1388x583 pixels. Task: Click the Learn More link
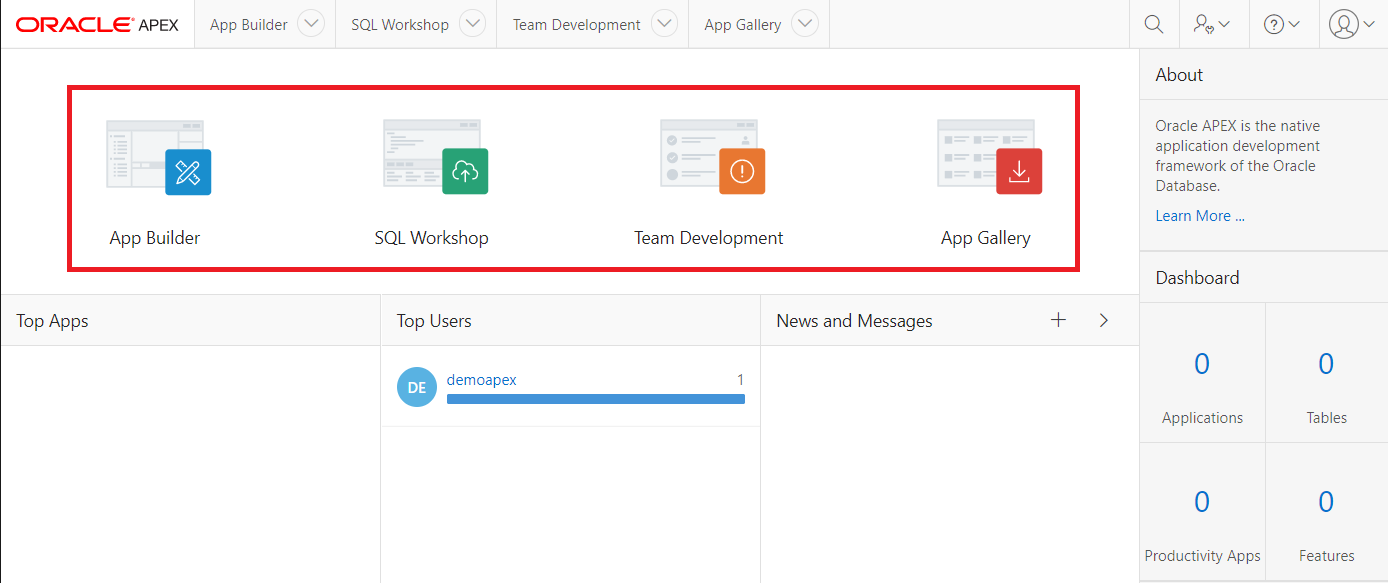coord(1200,216)
